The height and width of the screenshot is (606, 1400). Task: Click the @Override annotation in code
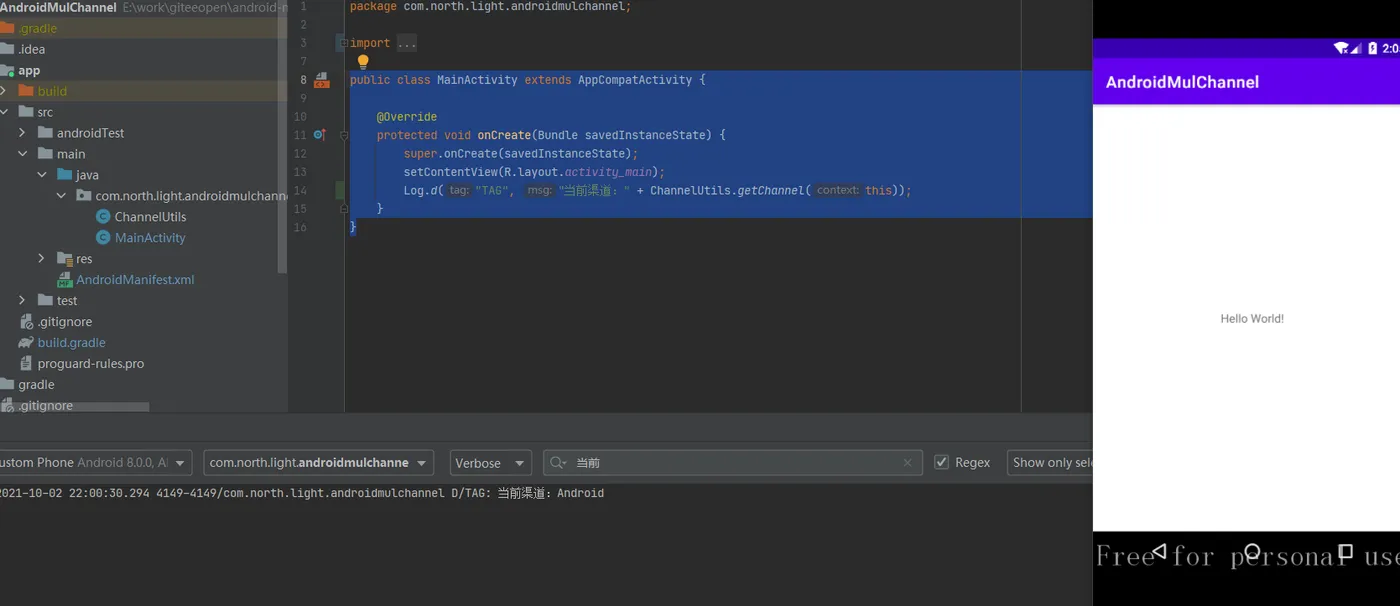point(406,117)
